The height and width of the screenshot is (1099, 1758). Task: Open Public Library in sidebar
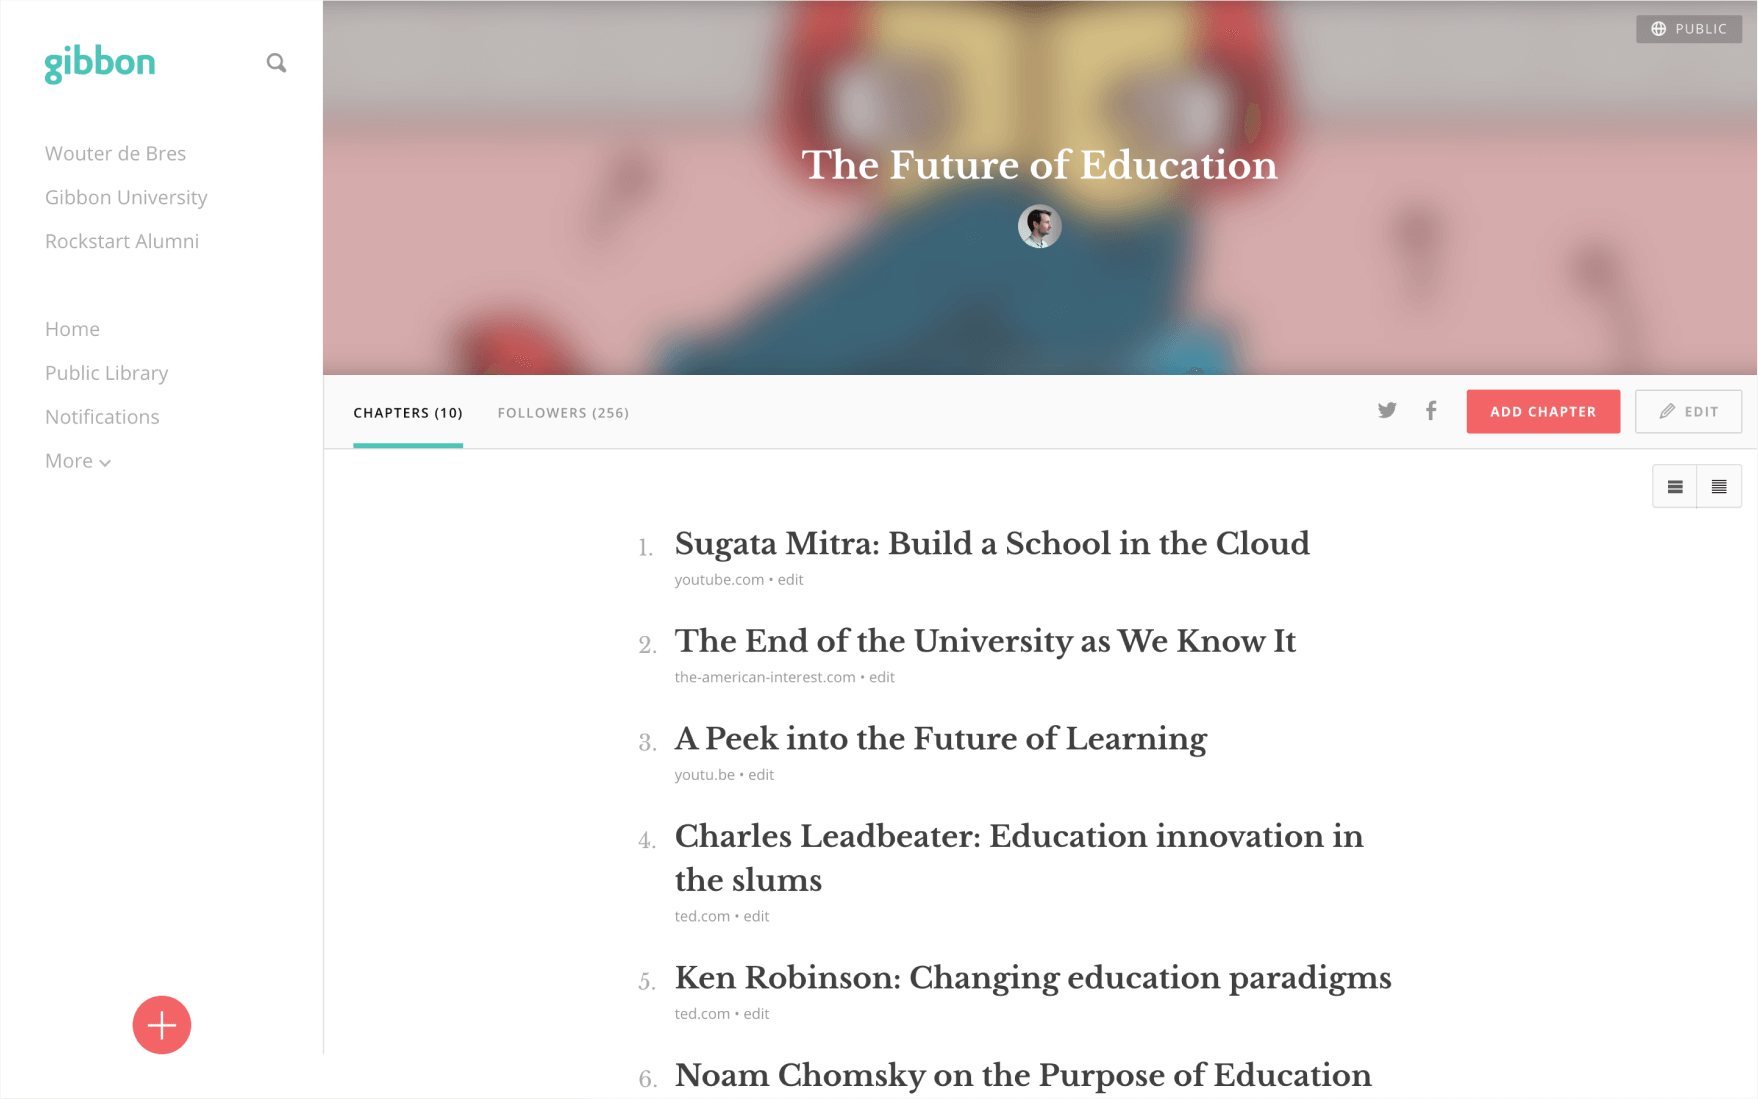[106, 373]
